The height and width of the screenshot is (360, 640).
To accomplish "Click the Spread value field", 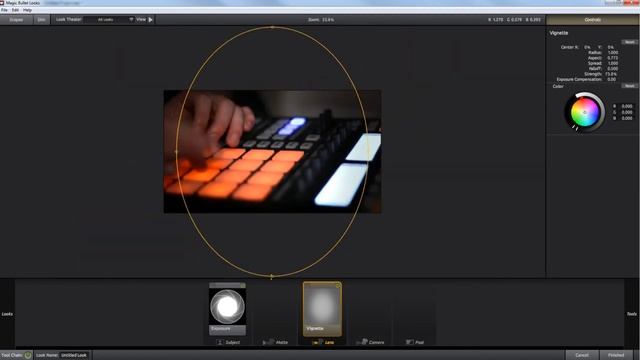I will 613,63.
